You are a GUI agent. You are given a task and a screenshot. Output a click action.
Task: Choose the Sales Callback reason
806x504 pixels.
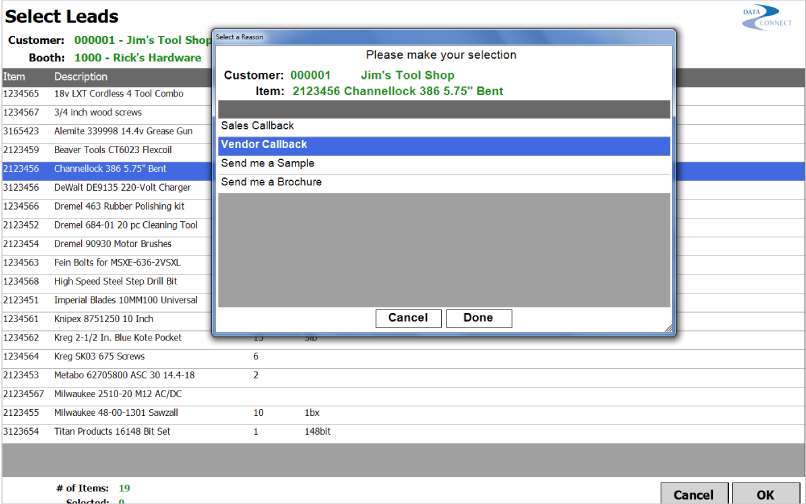click(444, 126)
